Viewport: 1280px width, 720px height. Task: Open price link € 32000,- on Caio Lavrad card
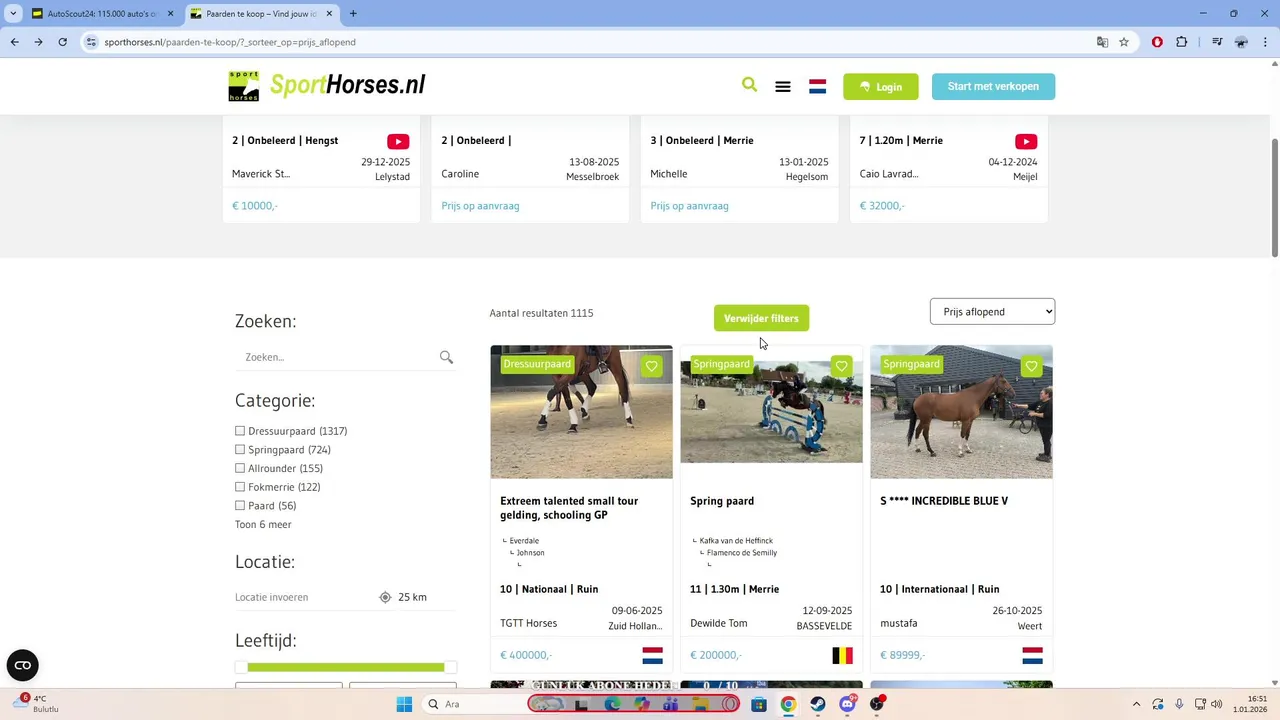(x=882, y=206)
